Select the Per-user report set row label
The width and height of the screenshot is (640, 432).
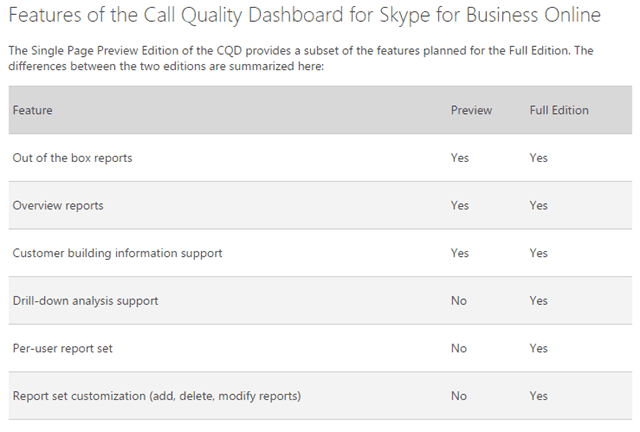[x=62, y=349]
